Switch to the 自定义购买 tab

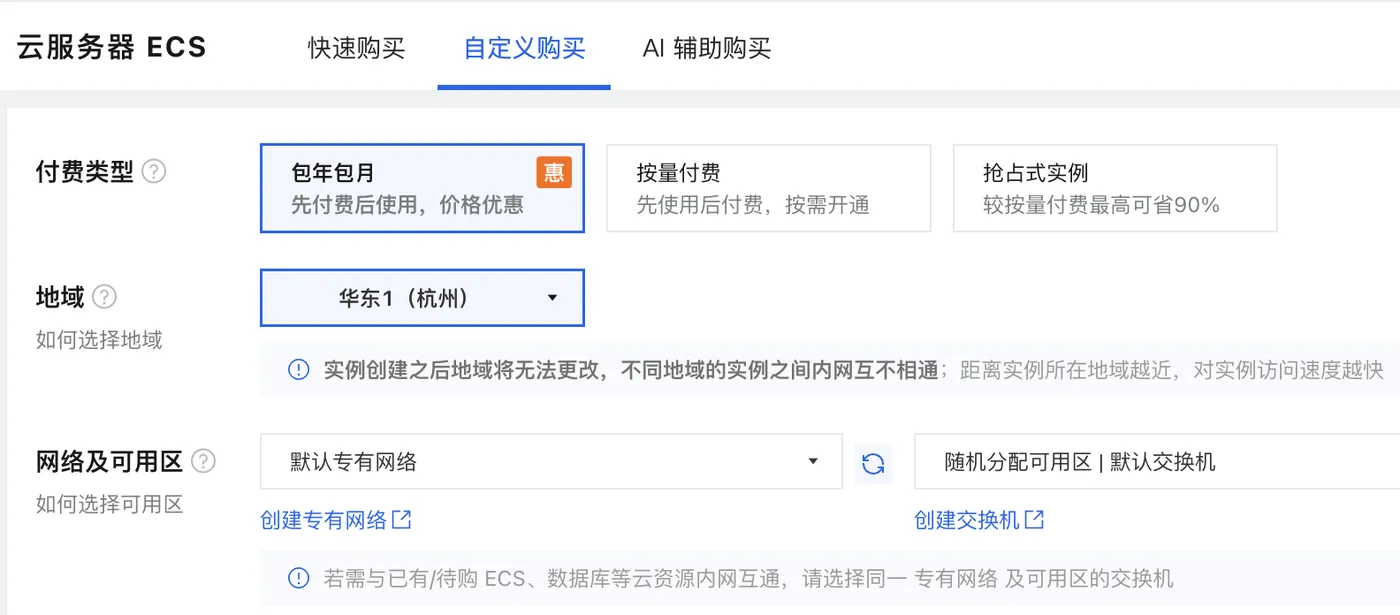524,48
